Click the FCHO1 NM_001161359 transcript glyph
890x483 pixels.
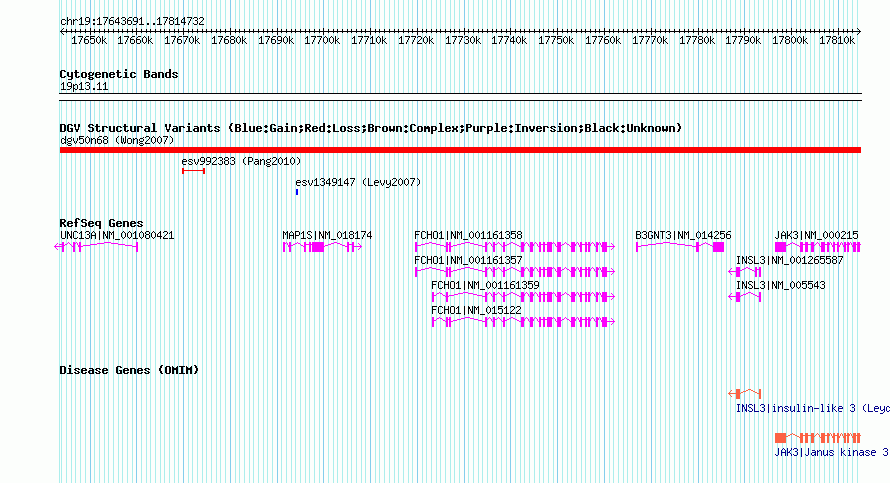(x=523, y=296)
